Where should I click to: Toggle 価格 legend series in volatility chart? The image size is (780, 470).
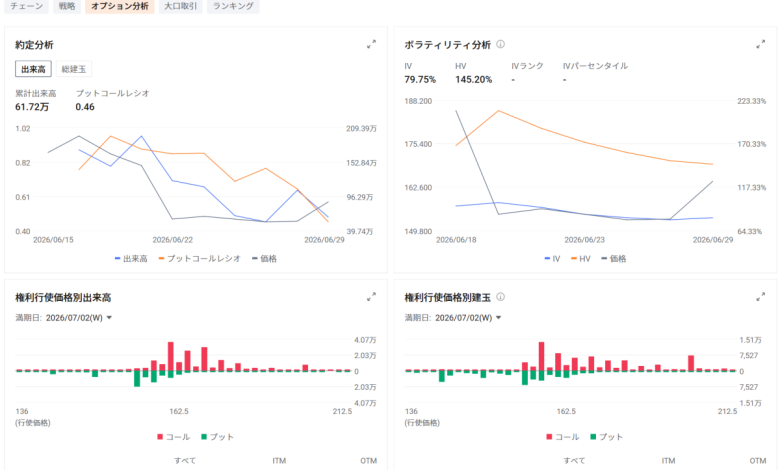[x=613, y=259]
